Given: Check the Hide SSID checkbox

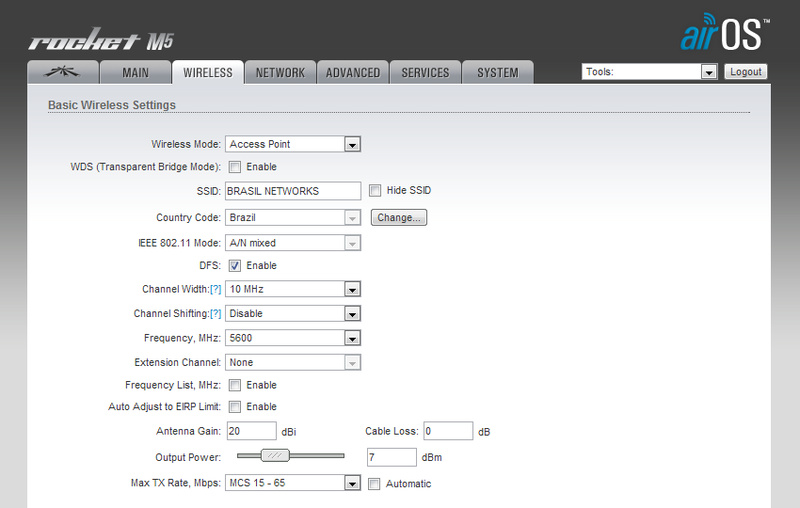Looking at the screenshot, I should [375, 190].
